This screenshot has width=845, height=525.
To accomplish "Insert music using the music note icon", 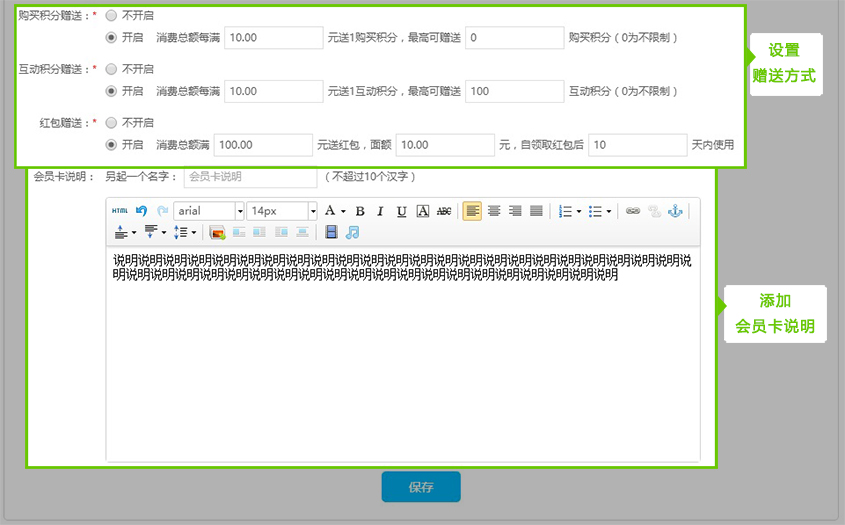I will click(x=352, y=232).
